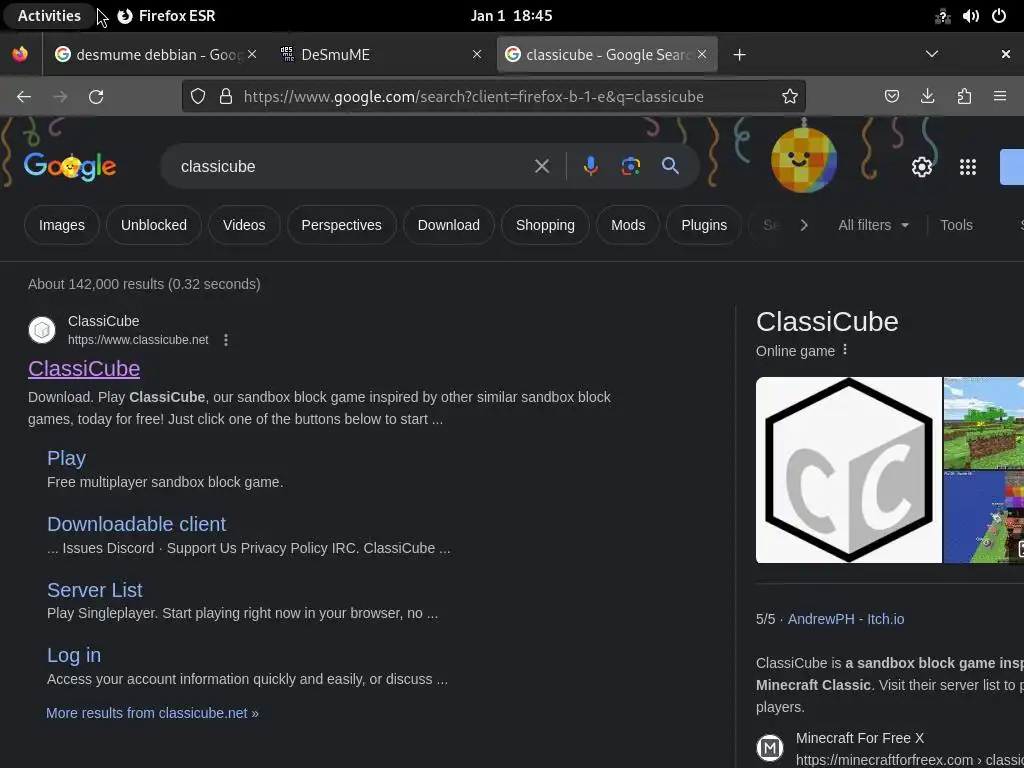Select the classicube Google Search tab
This screenshot has height=768, width=1024.
click(x=607, y=54)
